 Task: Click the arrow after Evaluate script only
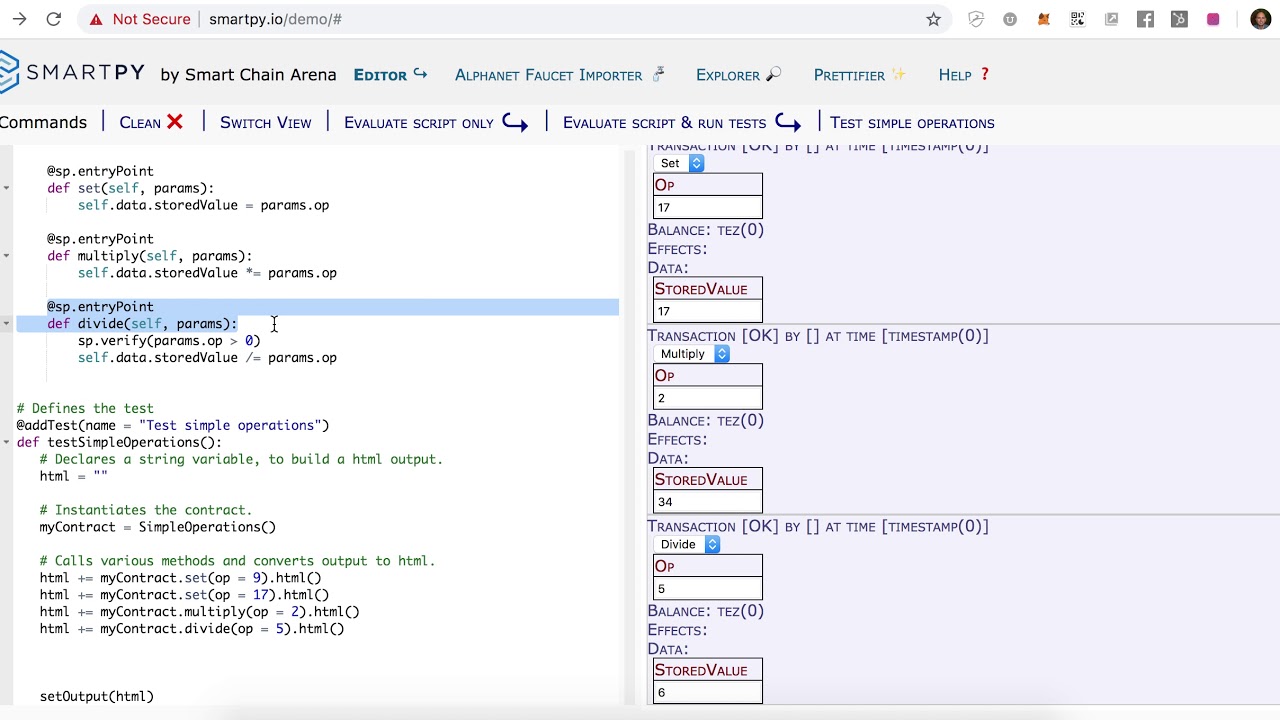[515, 123]
